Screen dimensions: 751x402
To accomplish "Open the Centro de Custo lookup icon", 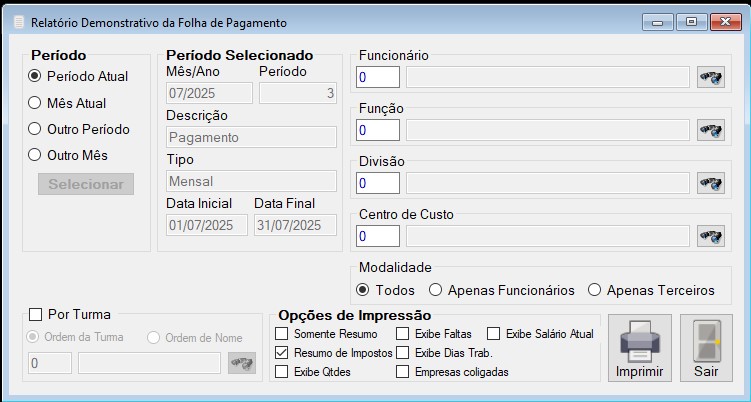I will (x=711, y=236).
